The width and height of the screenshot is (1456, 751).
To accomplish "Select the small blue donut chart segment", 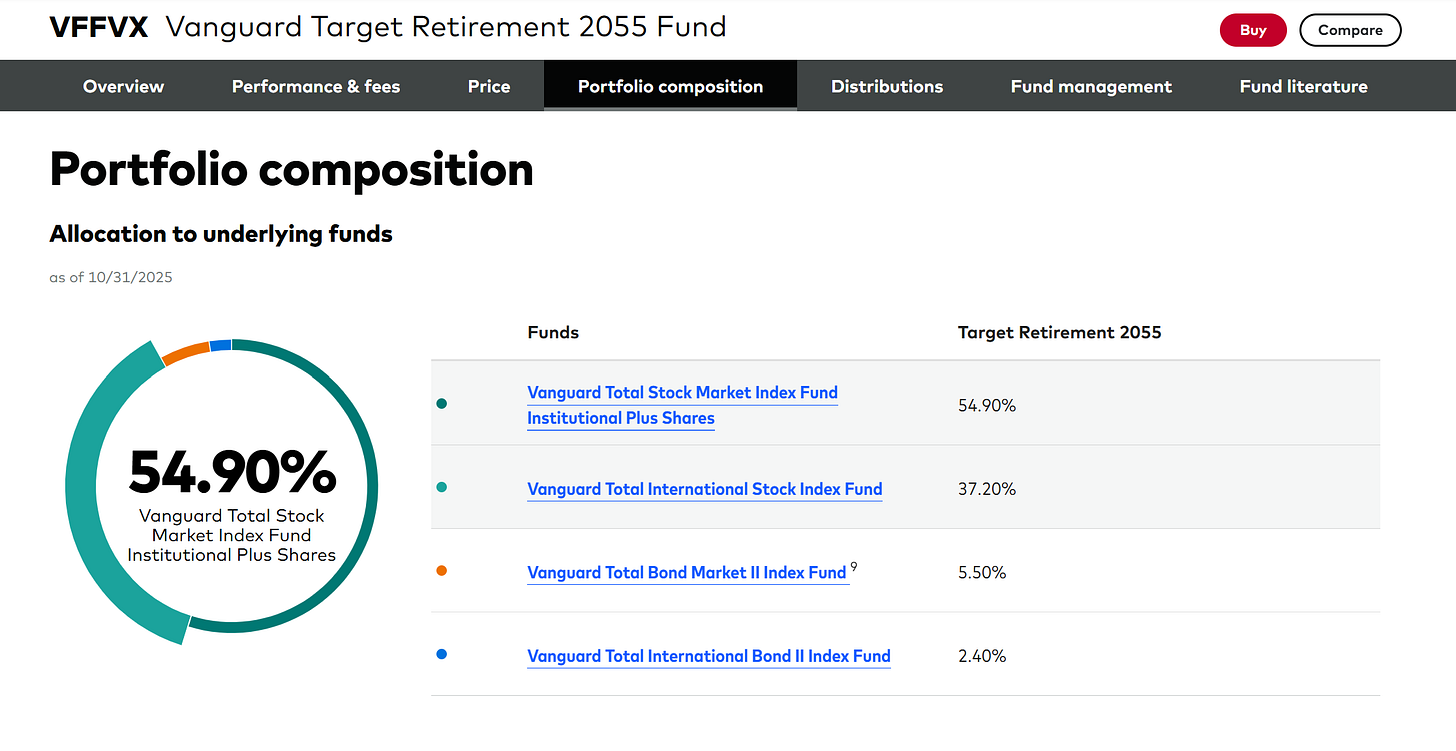I will click(220, 345).
